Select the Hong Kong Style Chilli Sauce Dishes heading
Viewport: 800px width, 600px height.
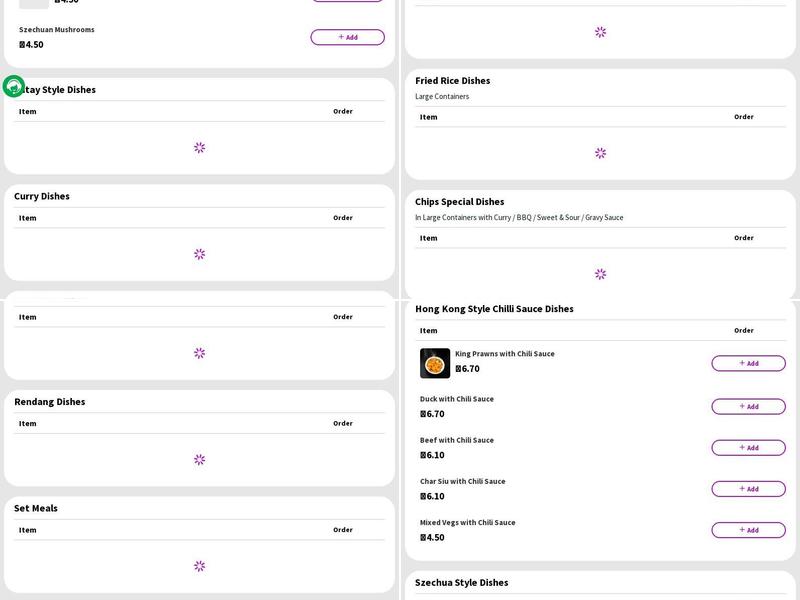pyautogui.click(x=494, y=309)
